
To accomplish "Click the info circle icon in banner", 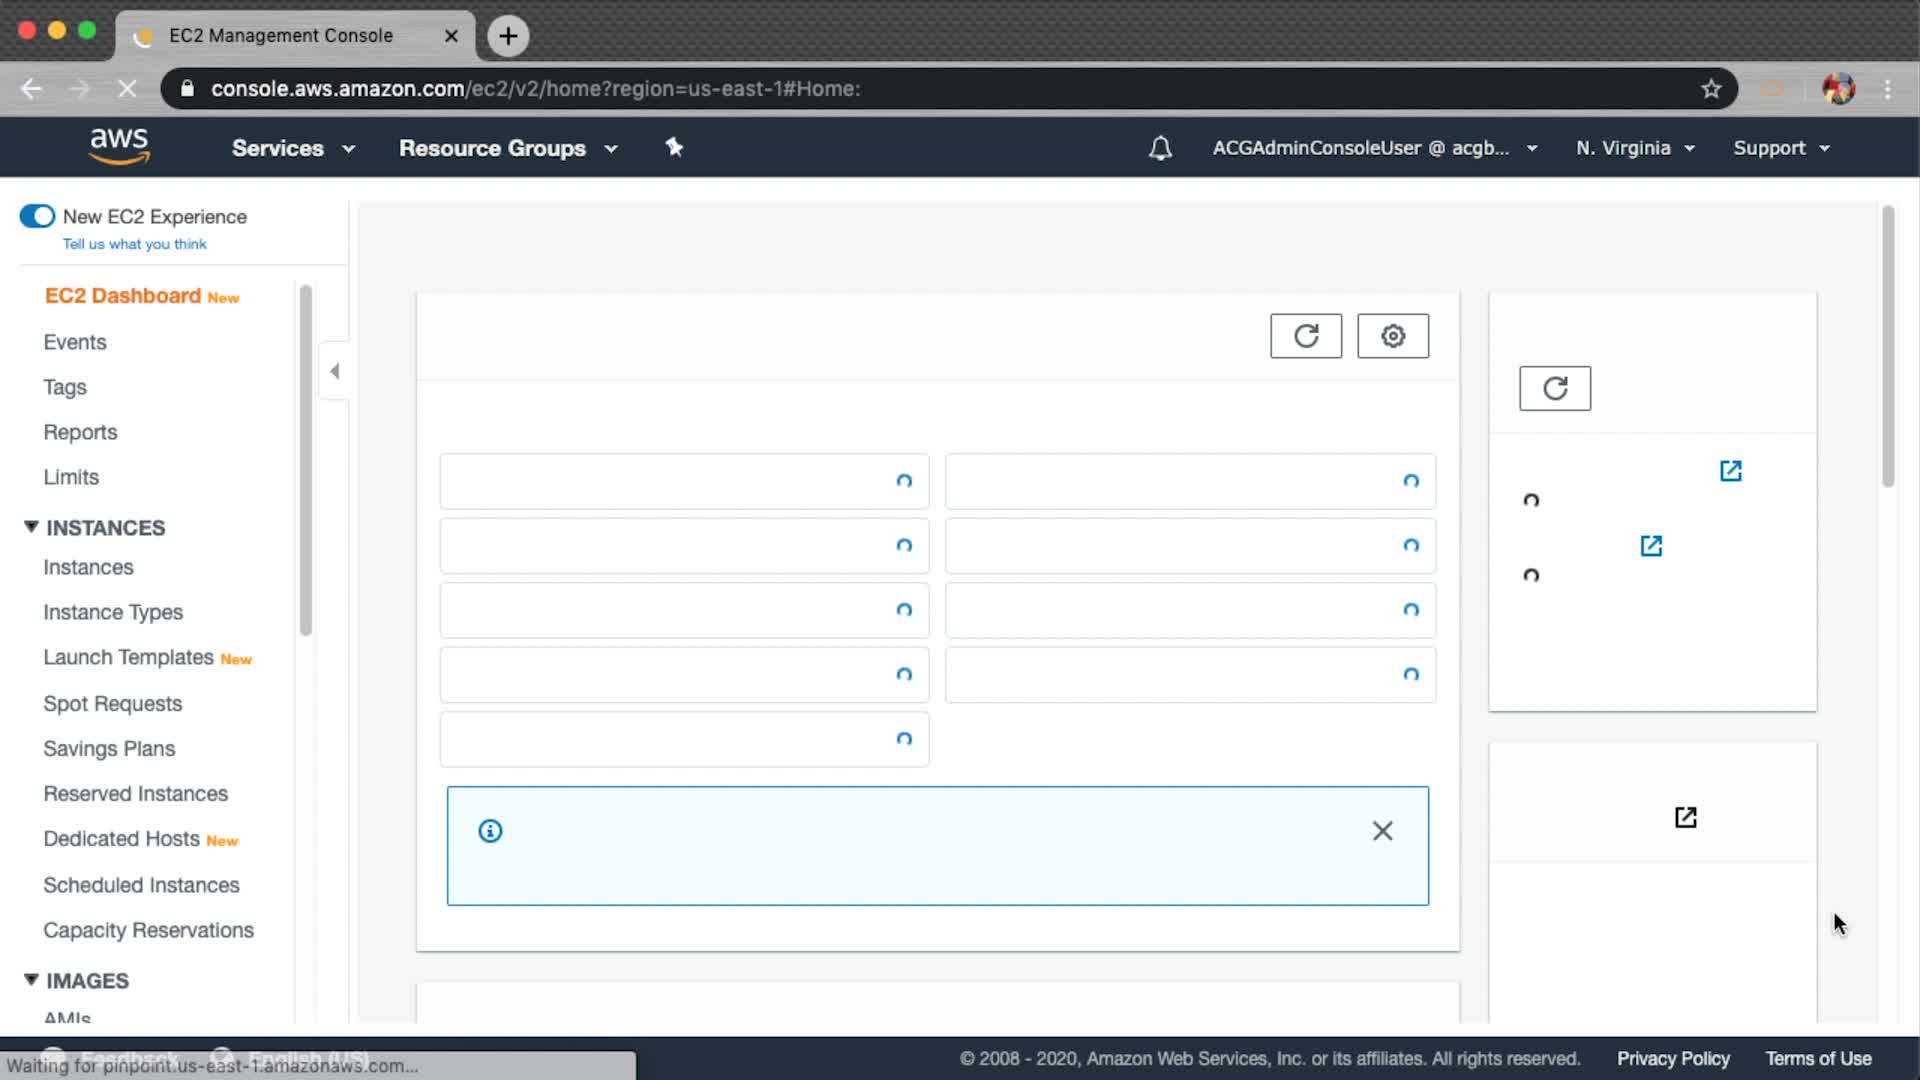I will pyautogui.click(x=490, y=831).
